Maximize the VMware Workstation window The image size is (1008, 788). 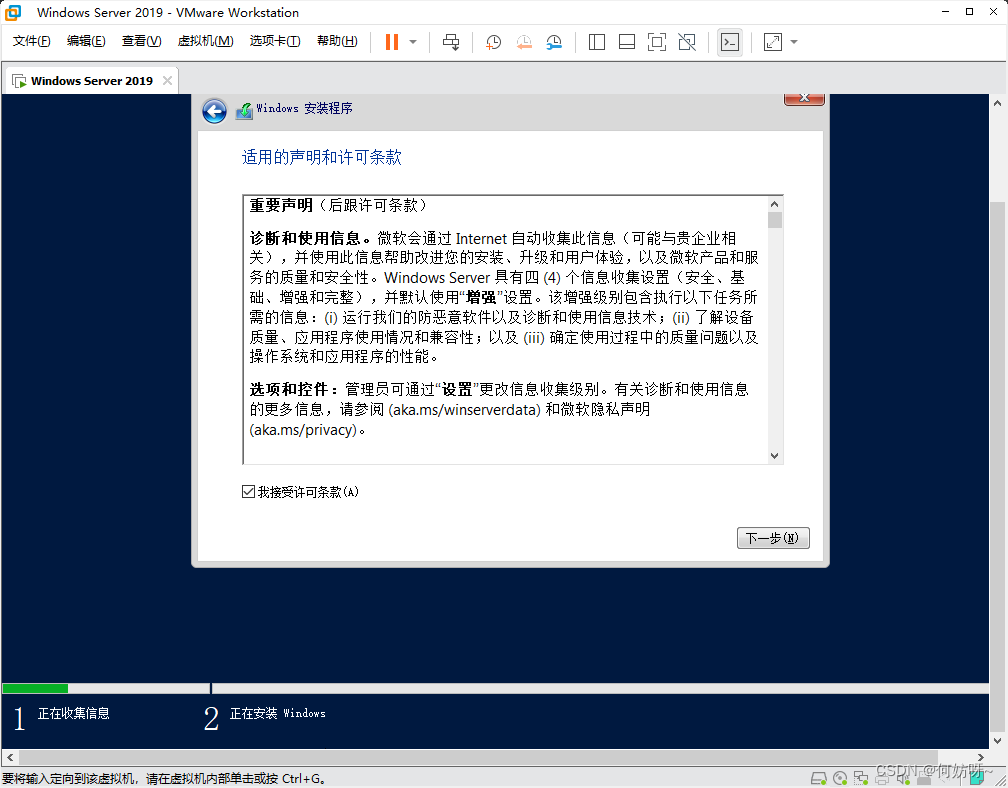[x=969, y=12]
